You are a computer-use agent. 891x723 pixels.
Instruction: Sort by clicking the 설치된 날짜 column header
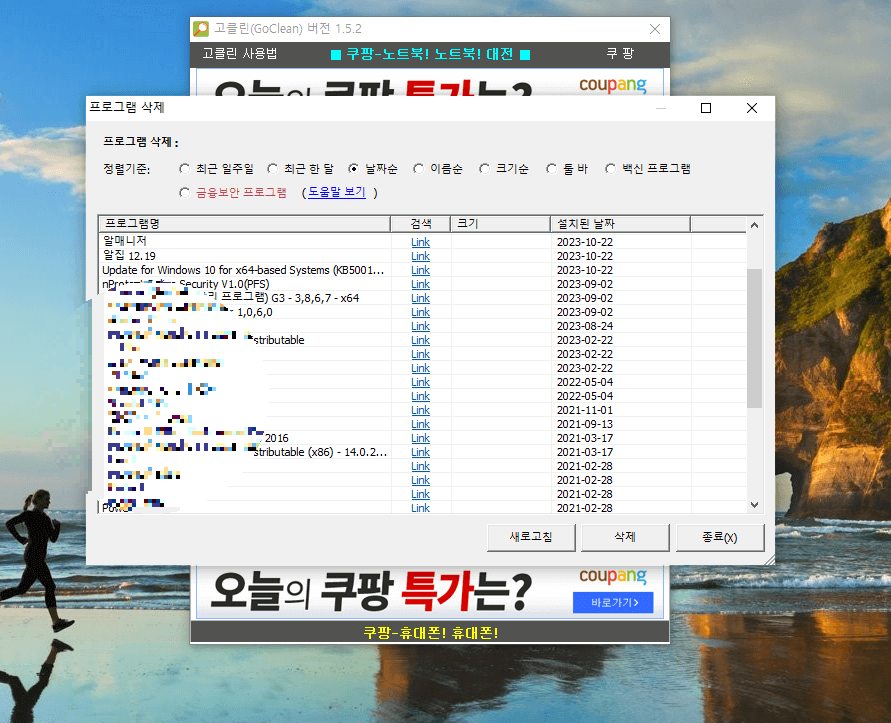[x=588, y=224]
